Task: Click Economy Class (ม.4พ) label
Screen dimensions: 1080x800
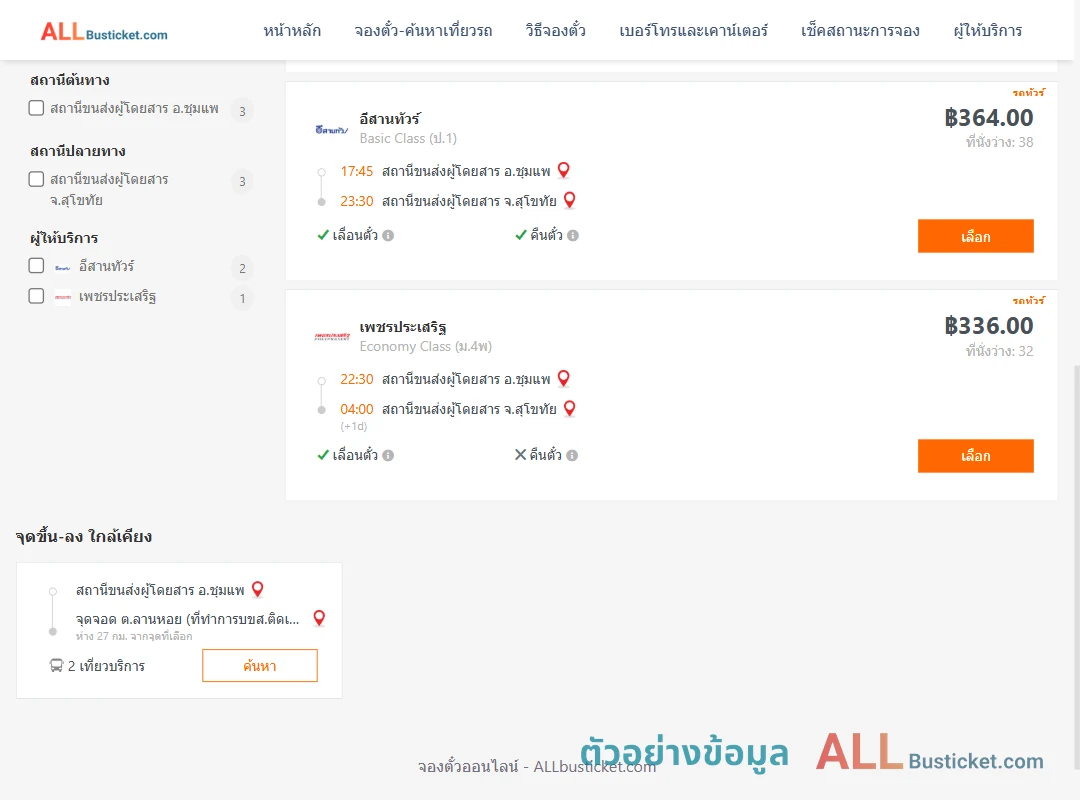Action: click(426, 347)
